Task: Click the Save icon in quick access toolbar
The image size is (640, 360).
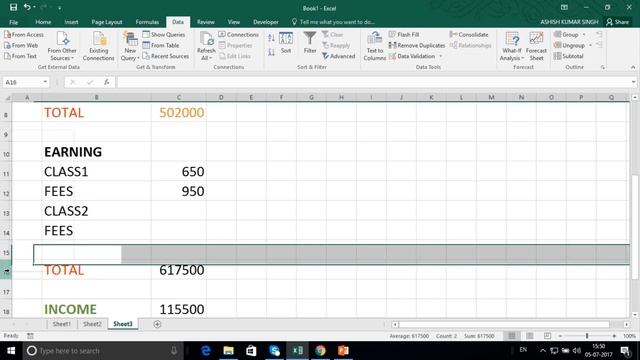Action: (13, 7)
